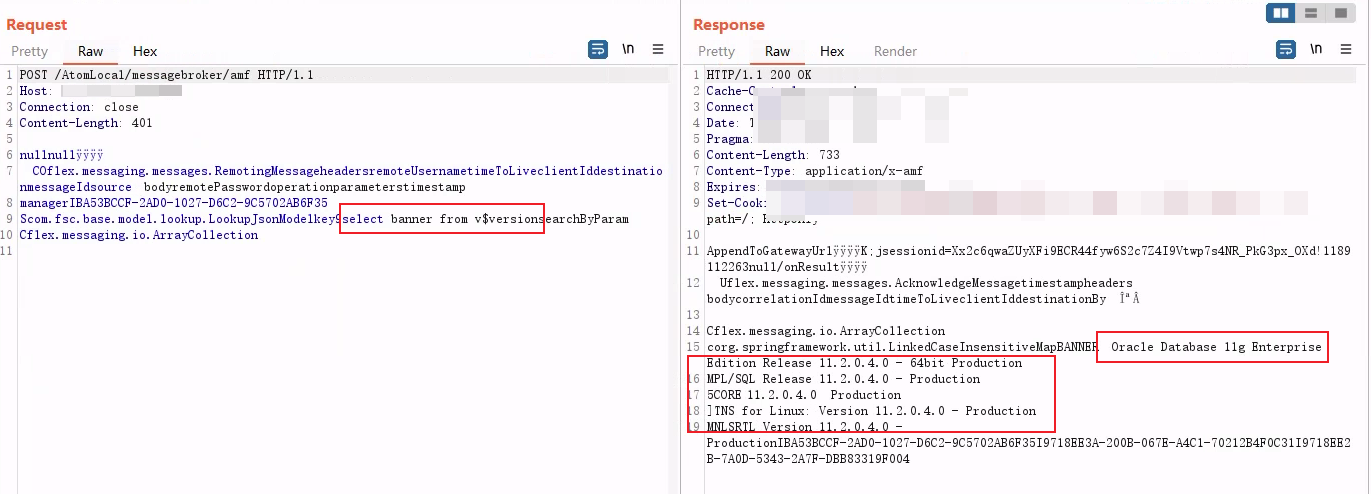Switch Response view to Hex tab

coord(832,51)
